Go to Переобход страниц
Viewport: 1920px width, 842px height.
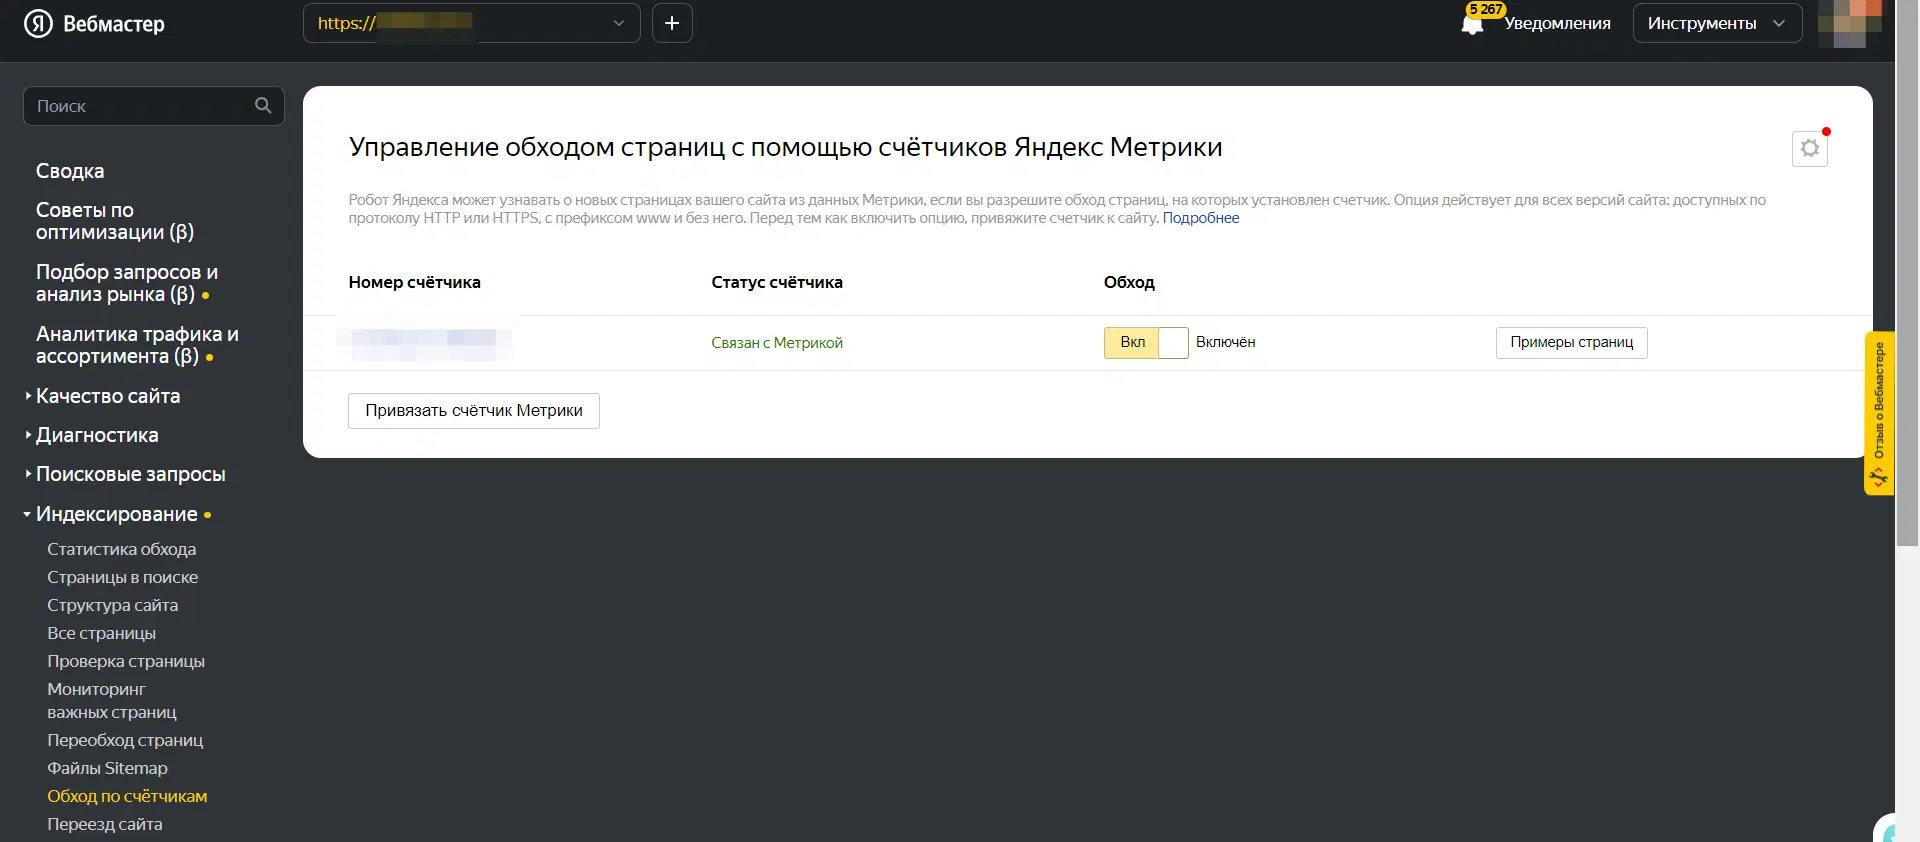[x=125, y=740]
